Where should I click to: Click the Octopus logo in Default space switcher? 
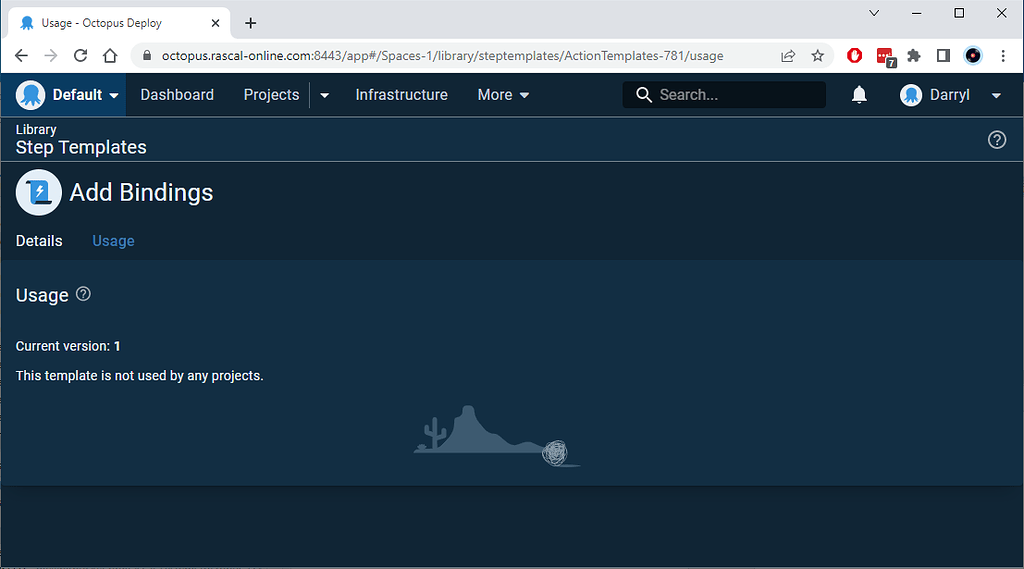(x=31, y=95)
